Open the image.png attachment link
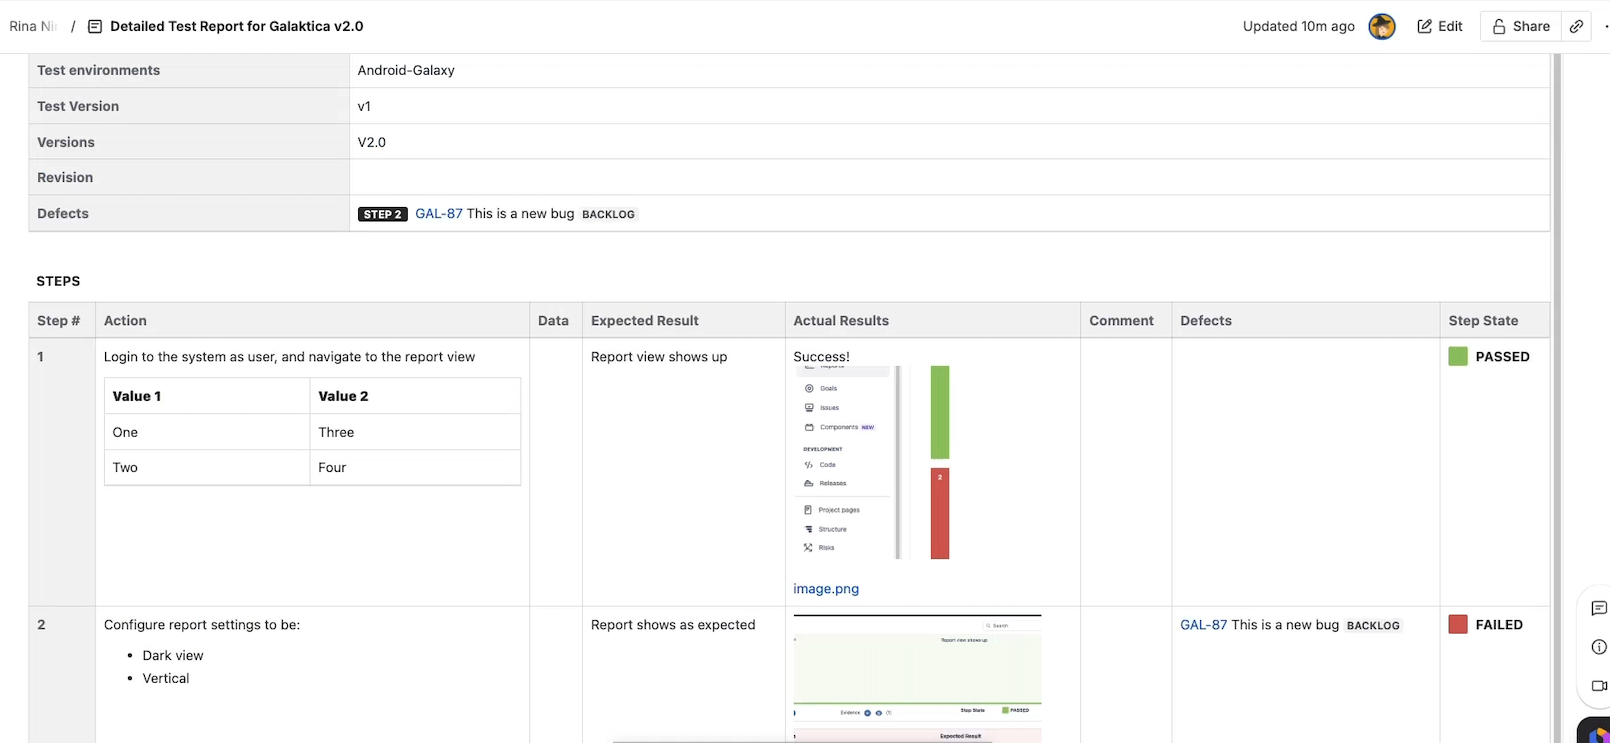Screen dimensions: 1610x743 pyautogui.click(x=826, y=589)
